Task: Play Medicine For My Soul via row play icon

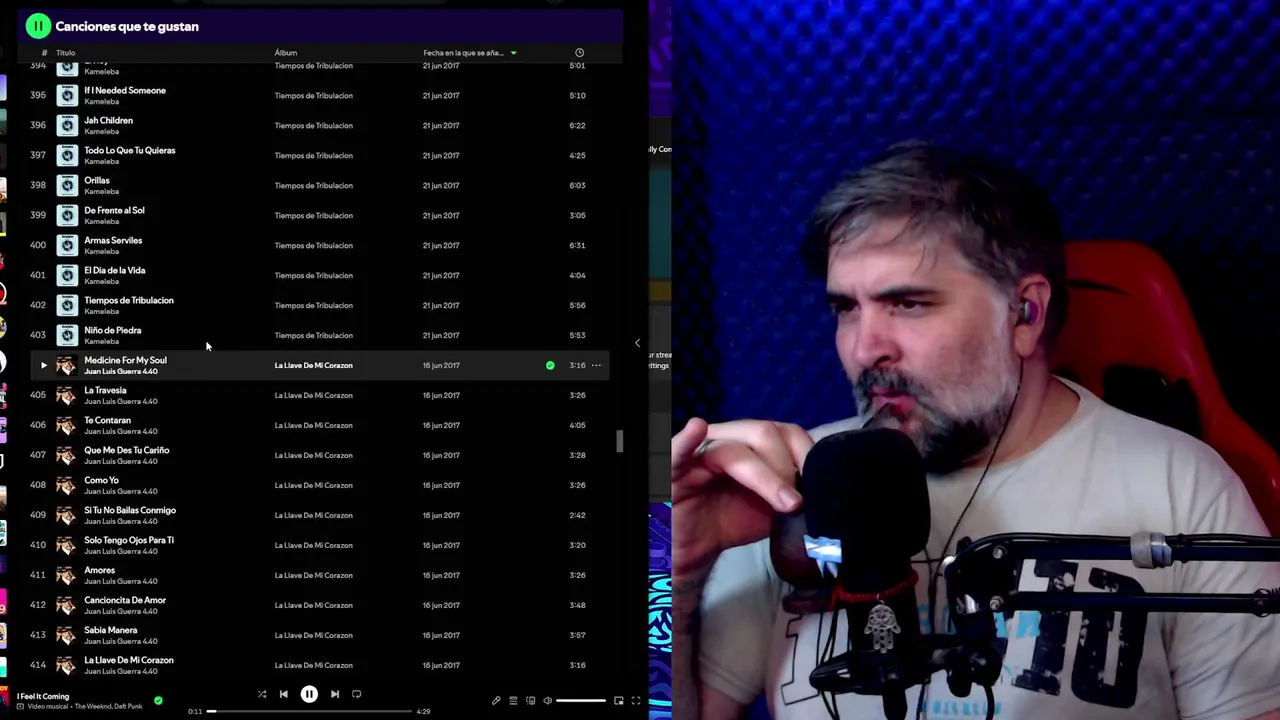Action: pyautogui.click(x=43, y=365)
